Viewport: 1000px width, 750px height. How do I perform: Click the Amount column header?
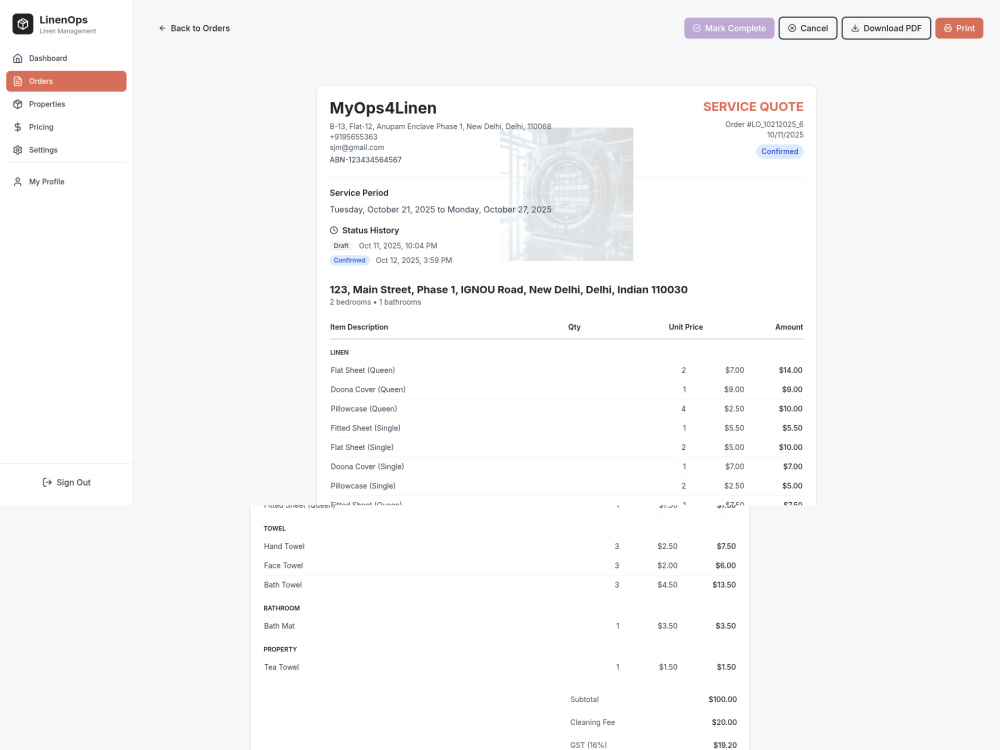tap(789, 327)
